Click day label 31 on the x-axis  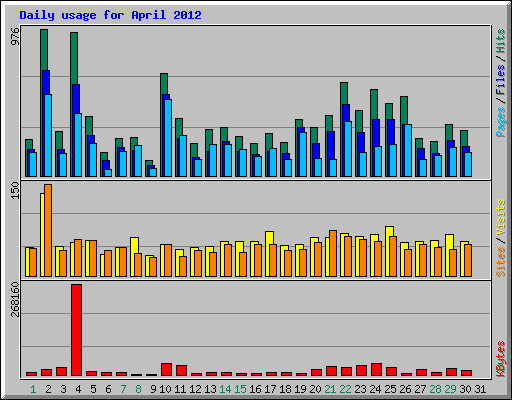pyautogui.click(x=480, y=389)
